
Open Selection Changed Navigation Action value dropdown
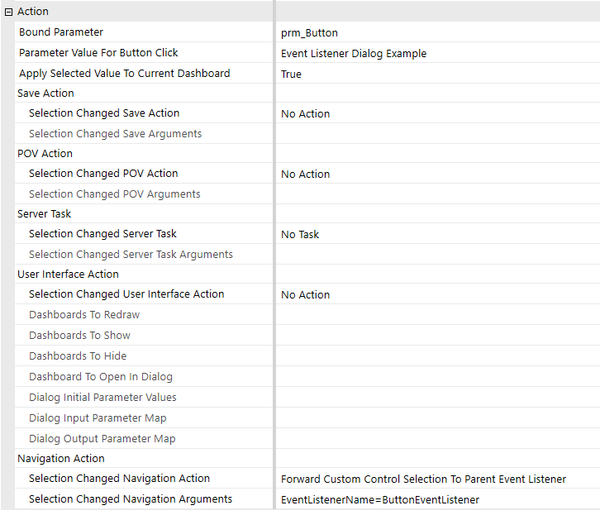point(436,479)
